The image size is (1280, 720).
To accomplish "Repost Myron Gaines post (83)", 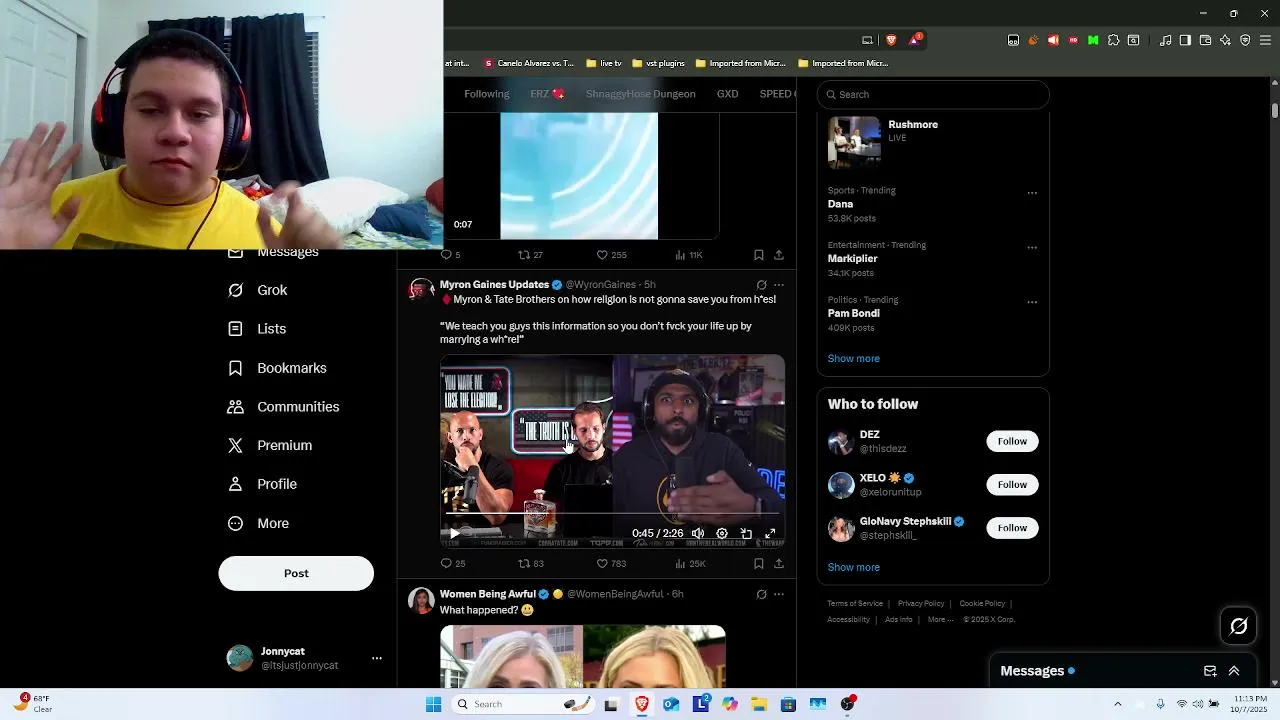I will click(x=530, y=564).
